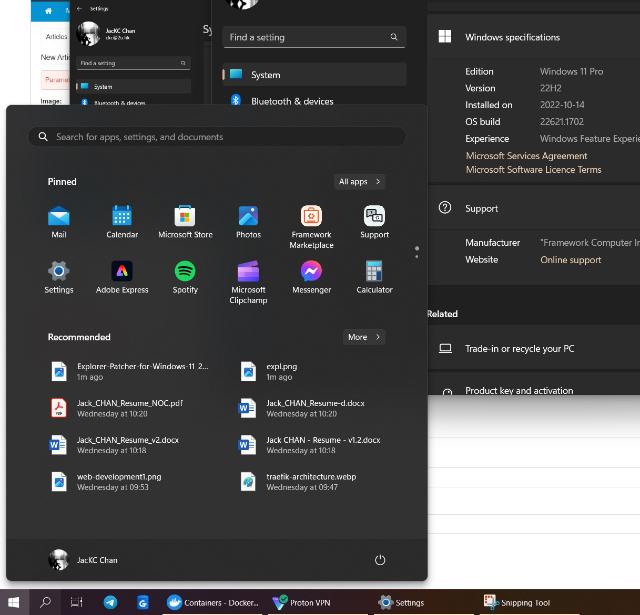Select the Version value 22H2

click(x=551, y=88)
